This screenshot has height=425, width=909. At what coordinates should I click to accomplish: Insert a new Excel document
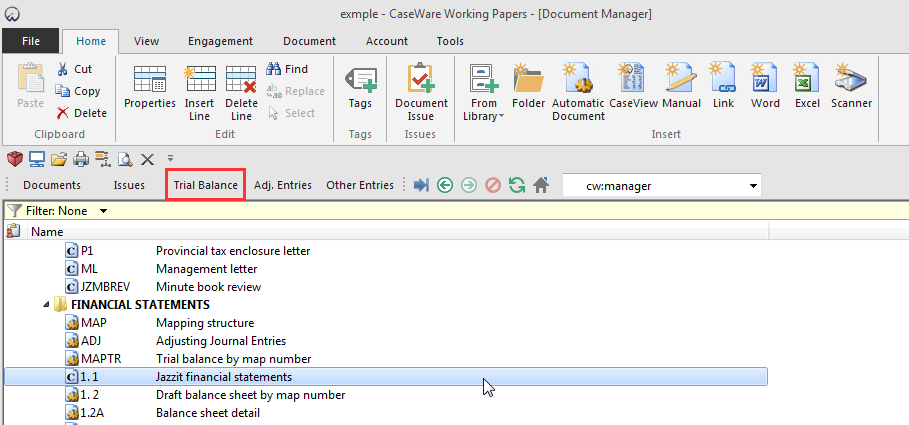pyautogui.click(x=807, y=87)
